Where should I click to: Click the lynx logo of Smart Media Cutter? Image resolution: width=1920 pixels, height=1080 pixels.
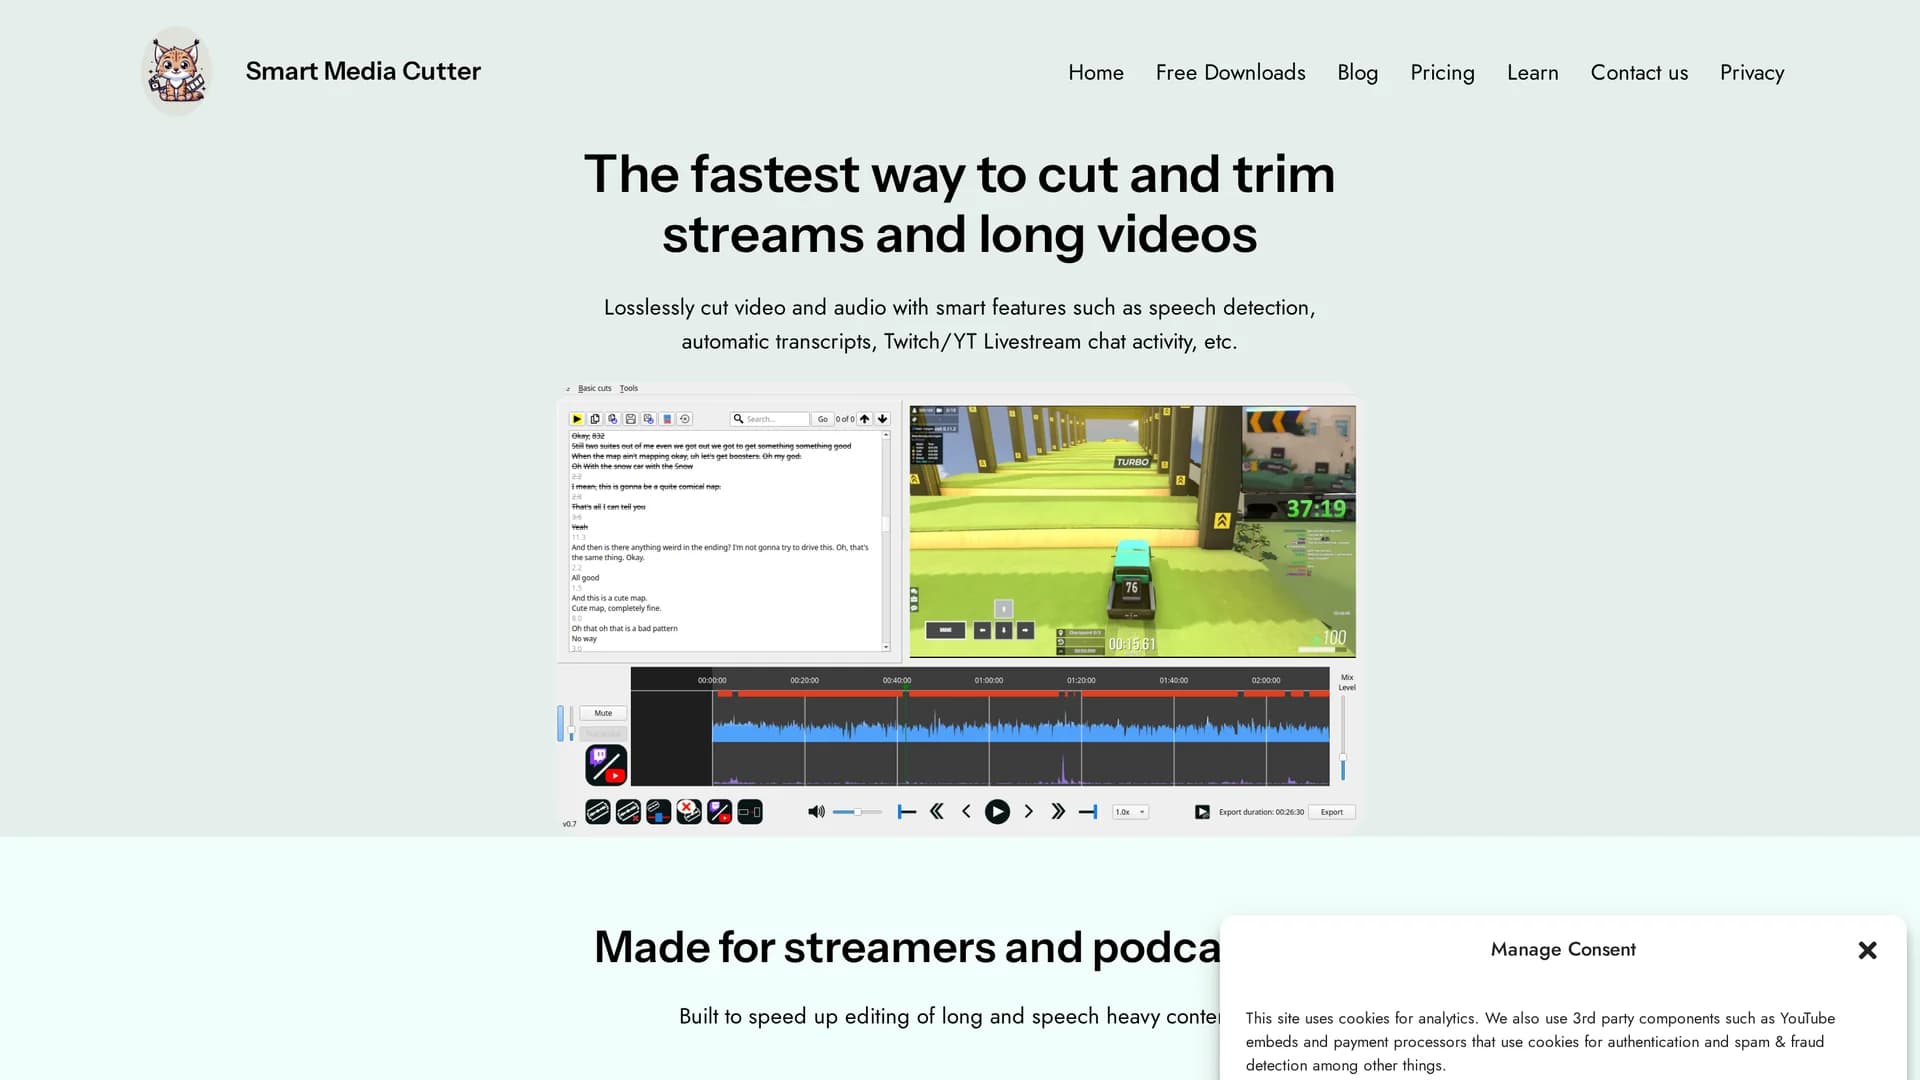pyautogui.click(x=176, y=71)
